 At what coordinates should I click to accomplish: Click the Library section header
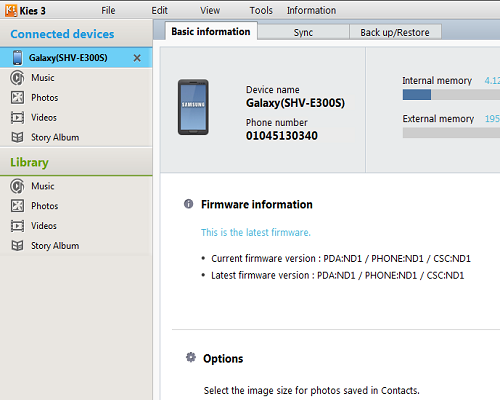coord(76,162)
